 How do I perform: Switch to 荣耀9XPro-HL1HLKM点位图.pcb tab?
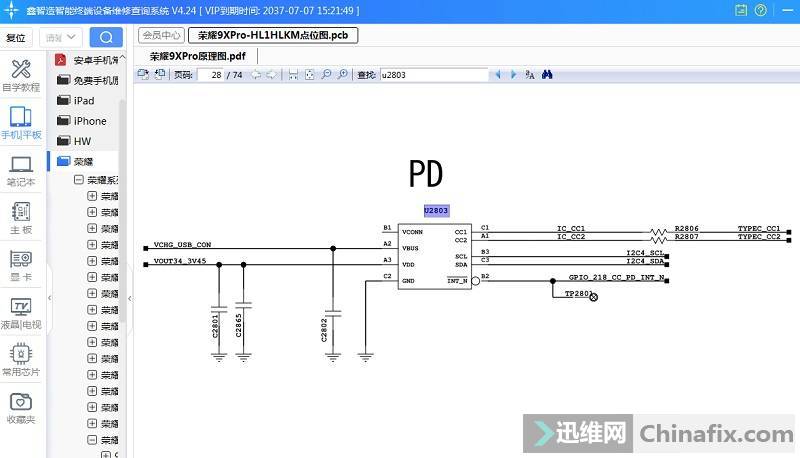coord(273,35)
